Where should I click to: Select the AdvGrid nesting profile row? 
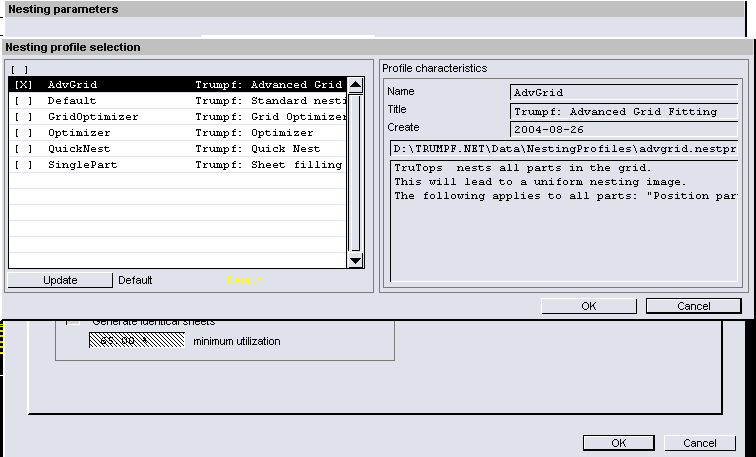(177, 84)
